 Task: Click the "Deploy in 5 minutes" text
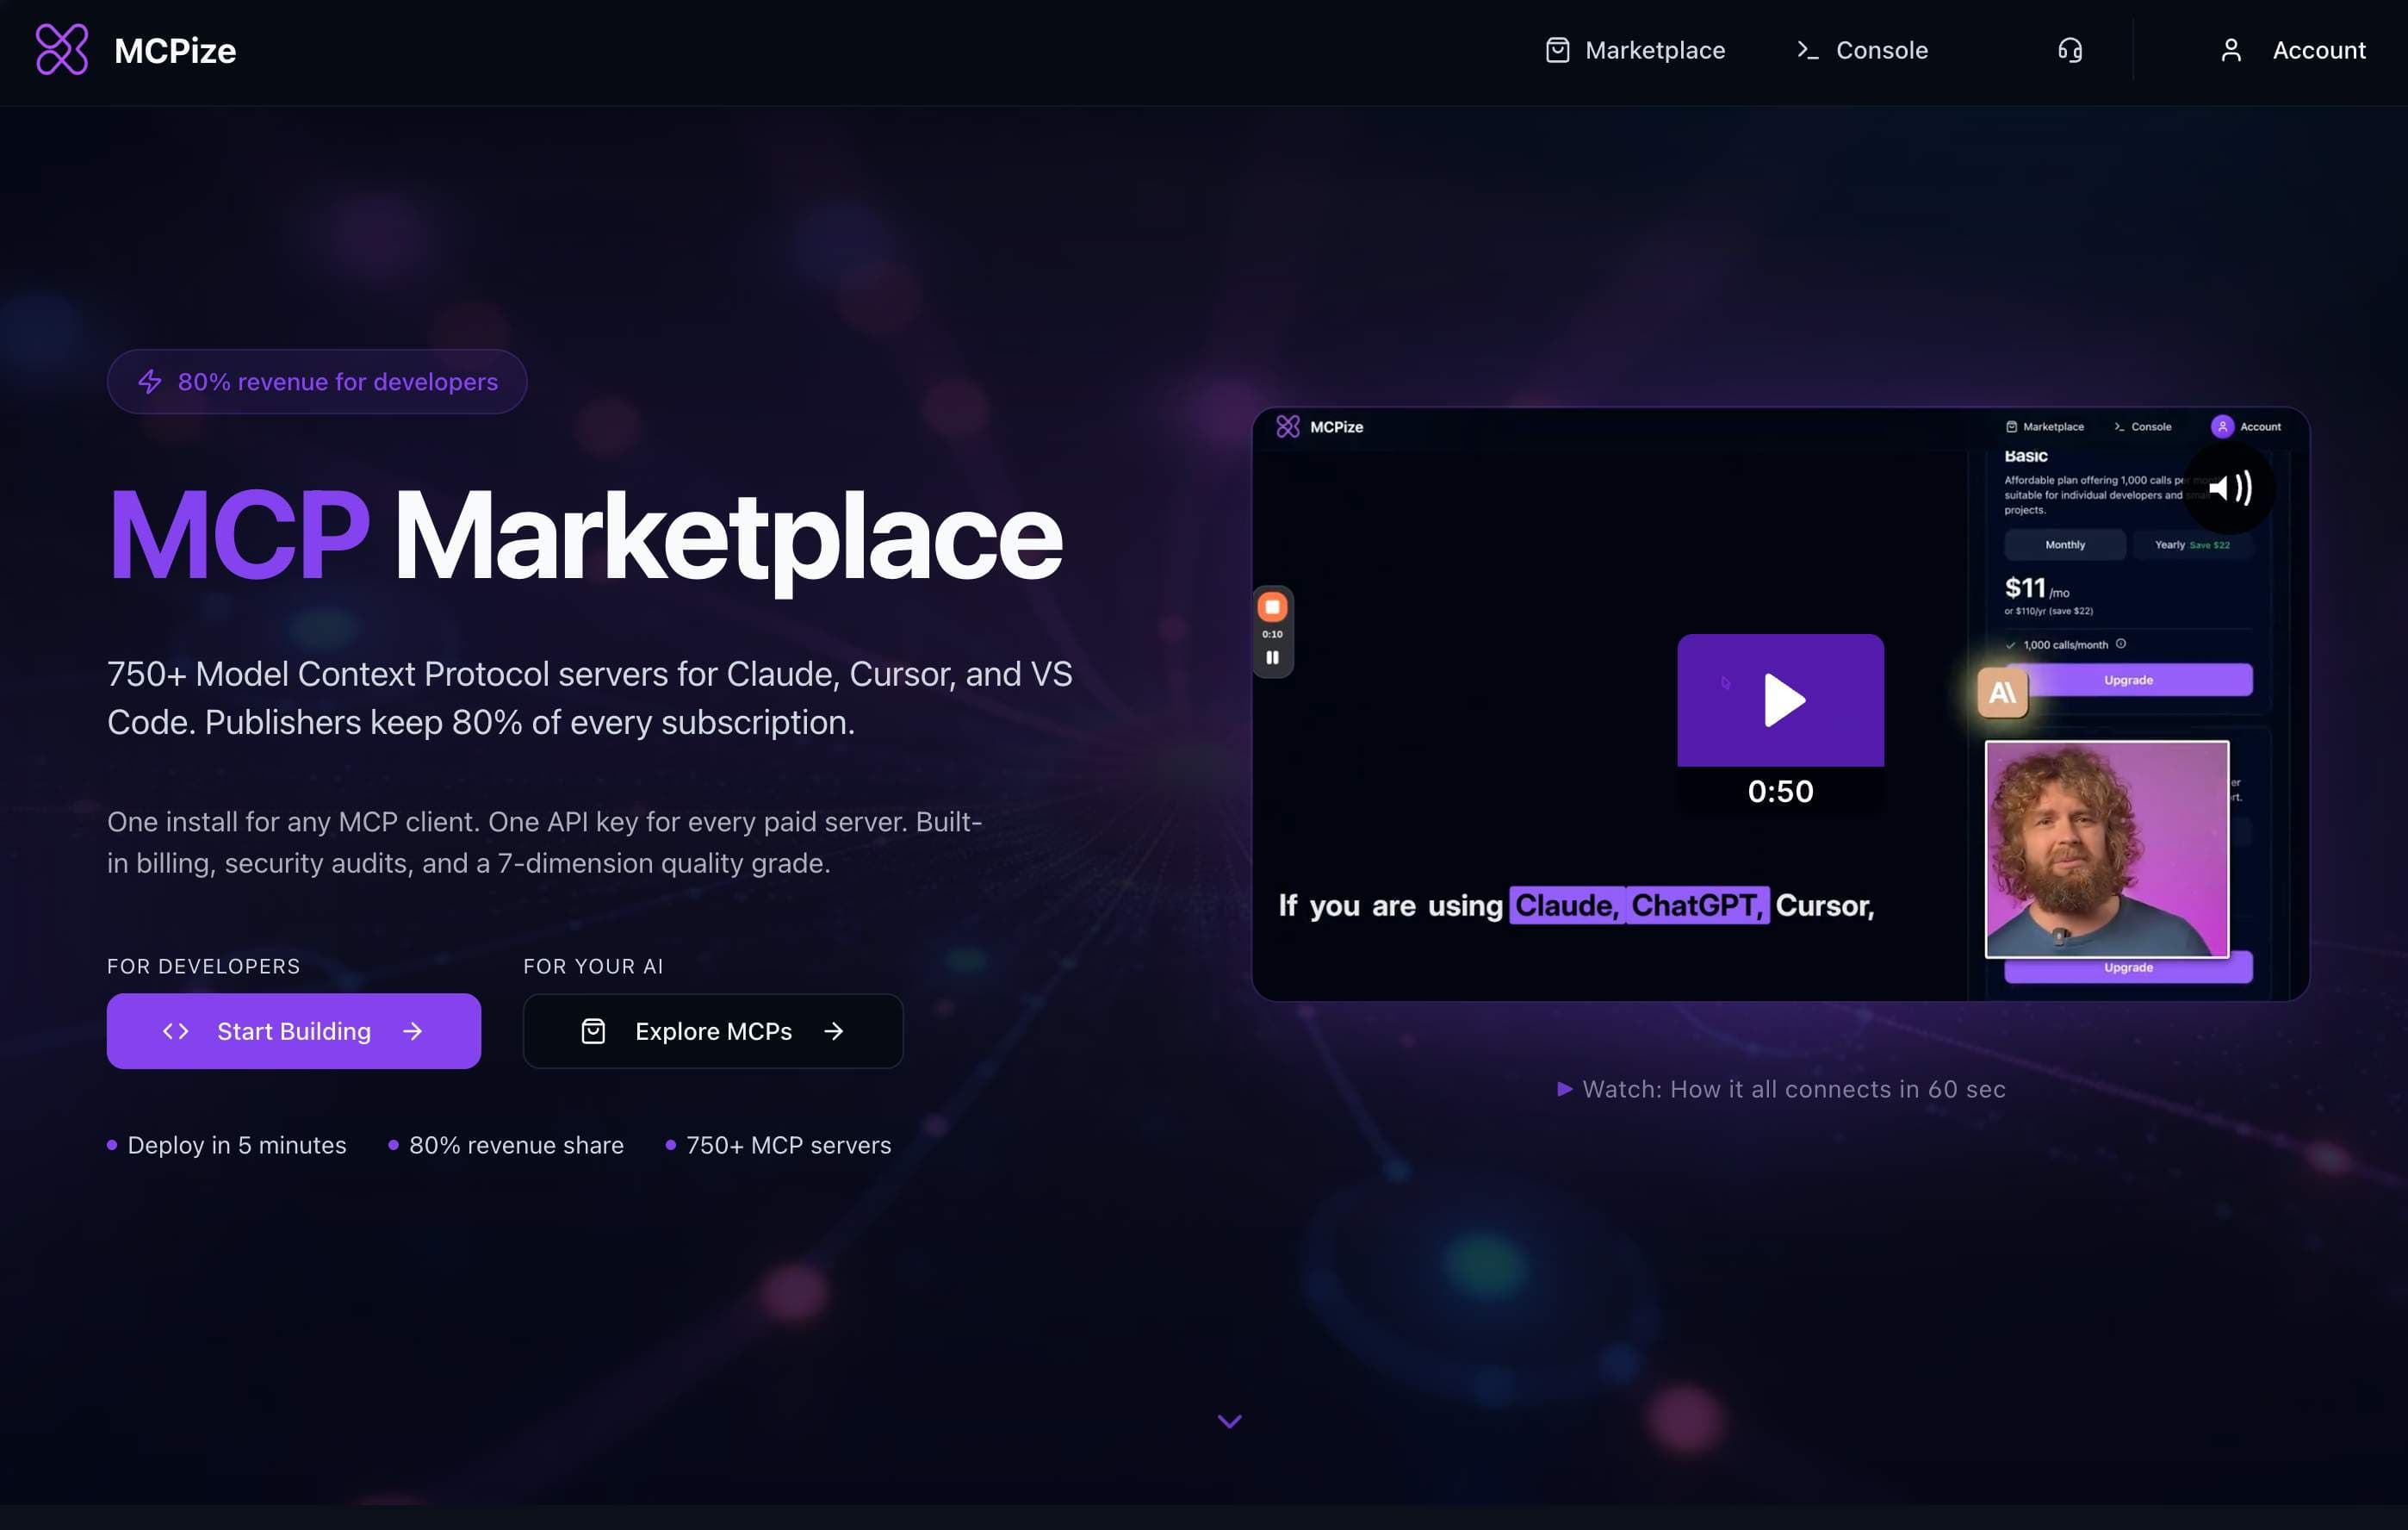(237, 1145)
